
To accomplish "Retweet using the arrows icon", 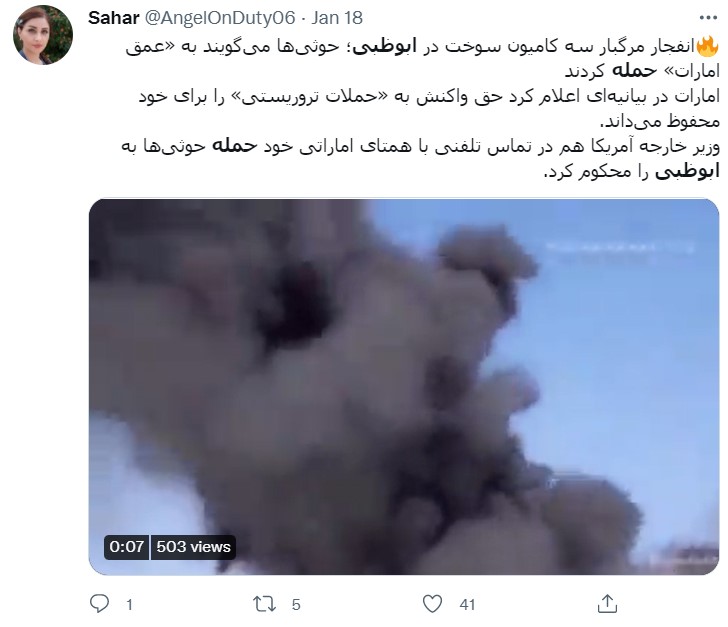I will pos(265,604).
